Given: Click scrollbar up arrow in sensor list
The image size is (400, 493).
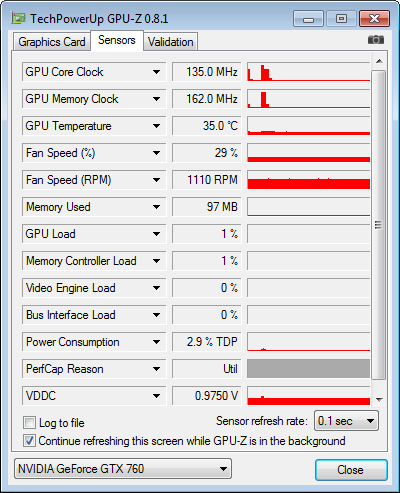Looking at the screenshot, I should tap(379, 61).
